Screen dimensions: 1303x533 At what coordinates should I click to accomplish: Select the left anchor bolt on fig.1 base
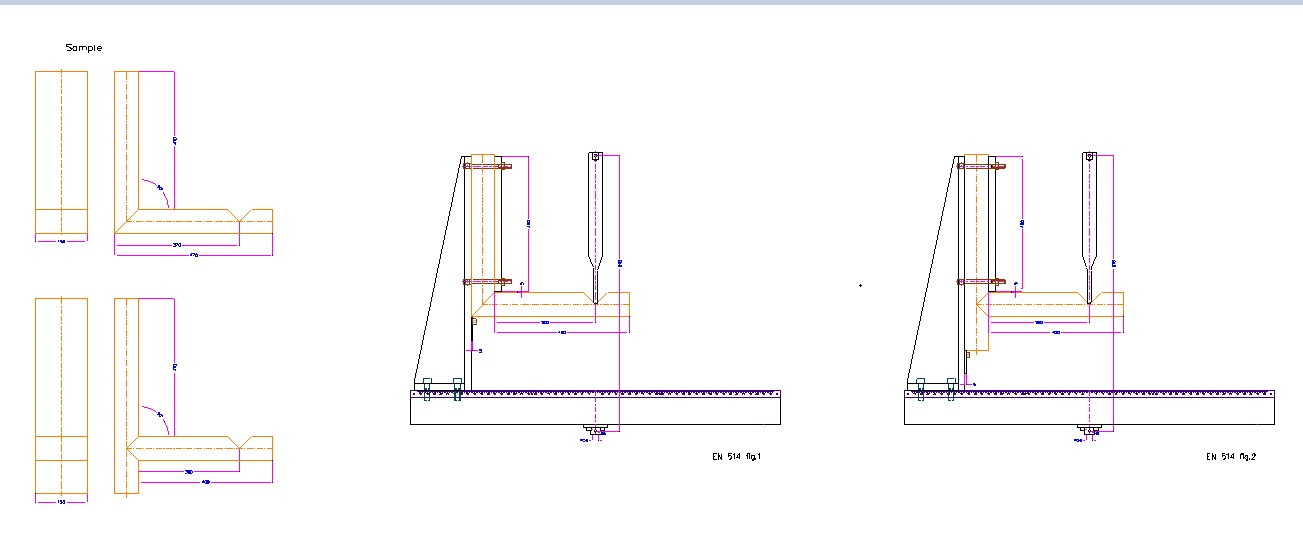tap(427, 389)
